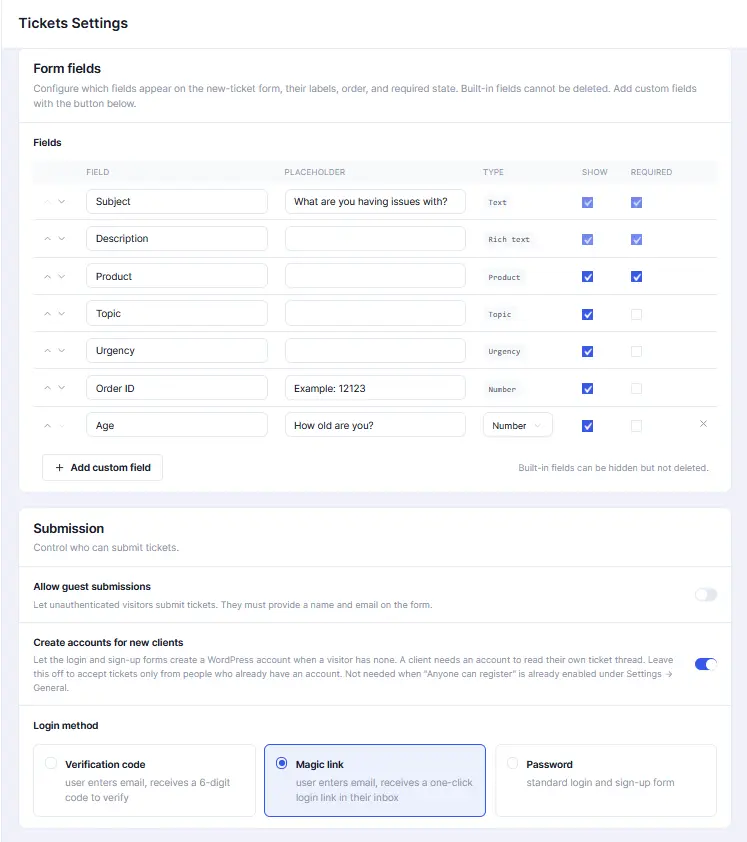Mark the Age field as required
Image resolution: width=747 pixels, height=842 pixels.
(636, 426)
